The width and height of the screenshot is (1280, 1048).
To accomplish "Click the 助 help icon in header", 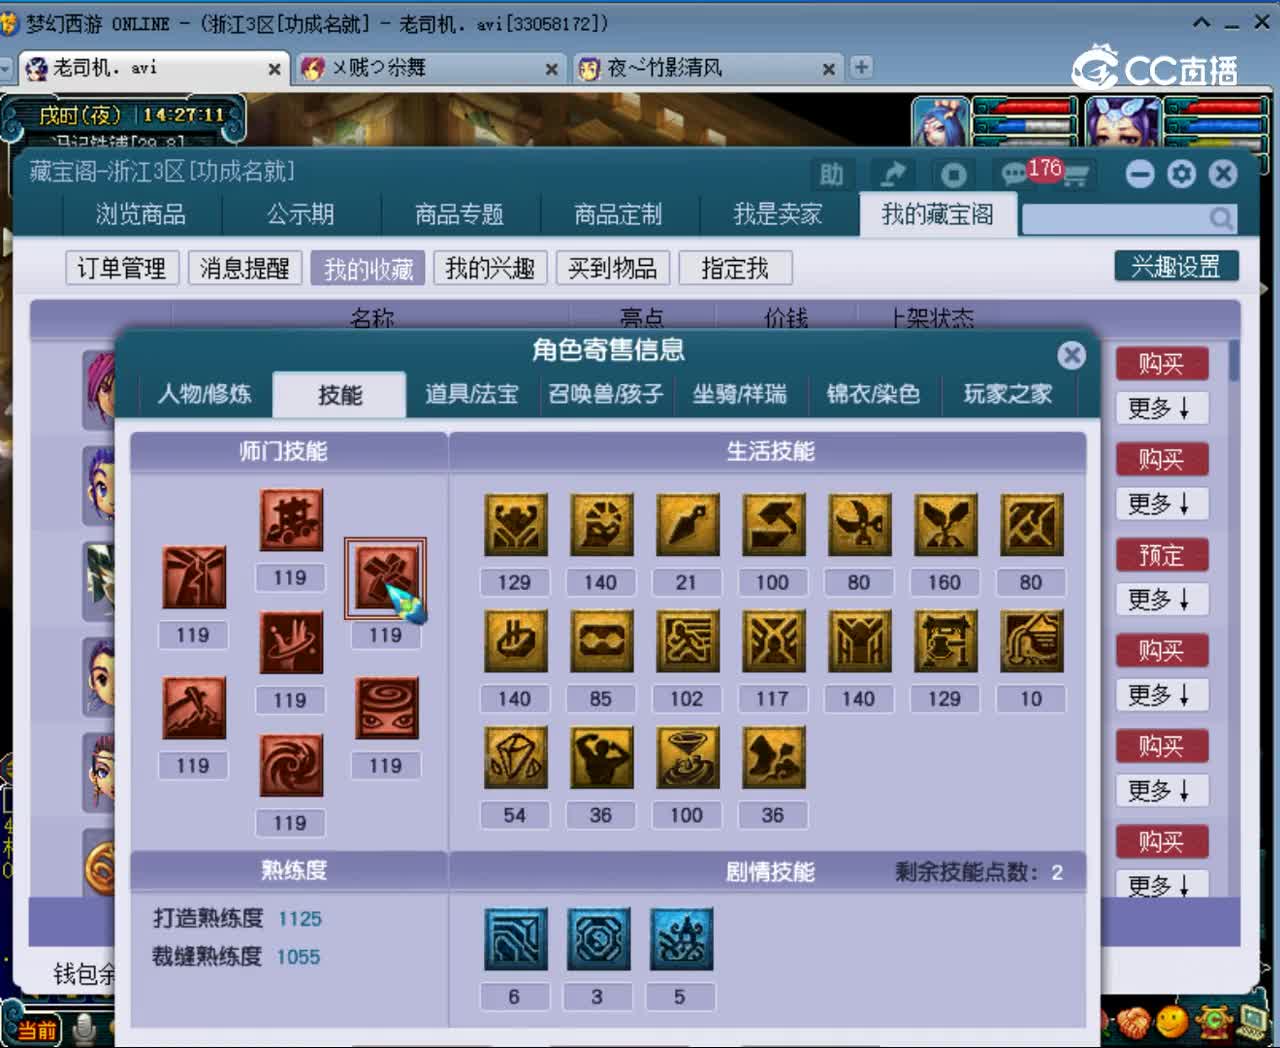I will (831, 175).
